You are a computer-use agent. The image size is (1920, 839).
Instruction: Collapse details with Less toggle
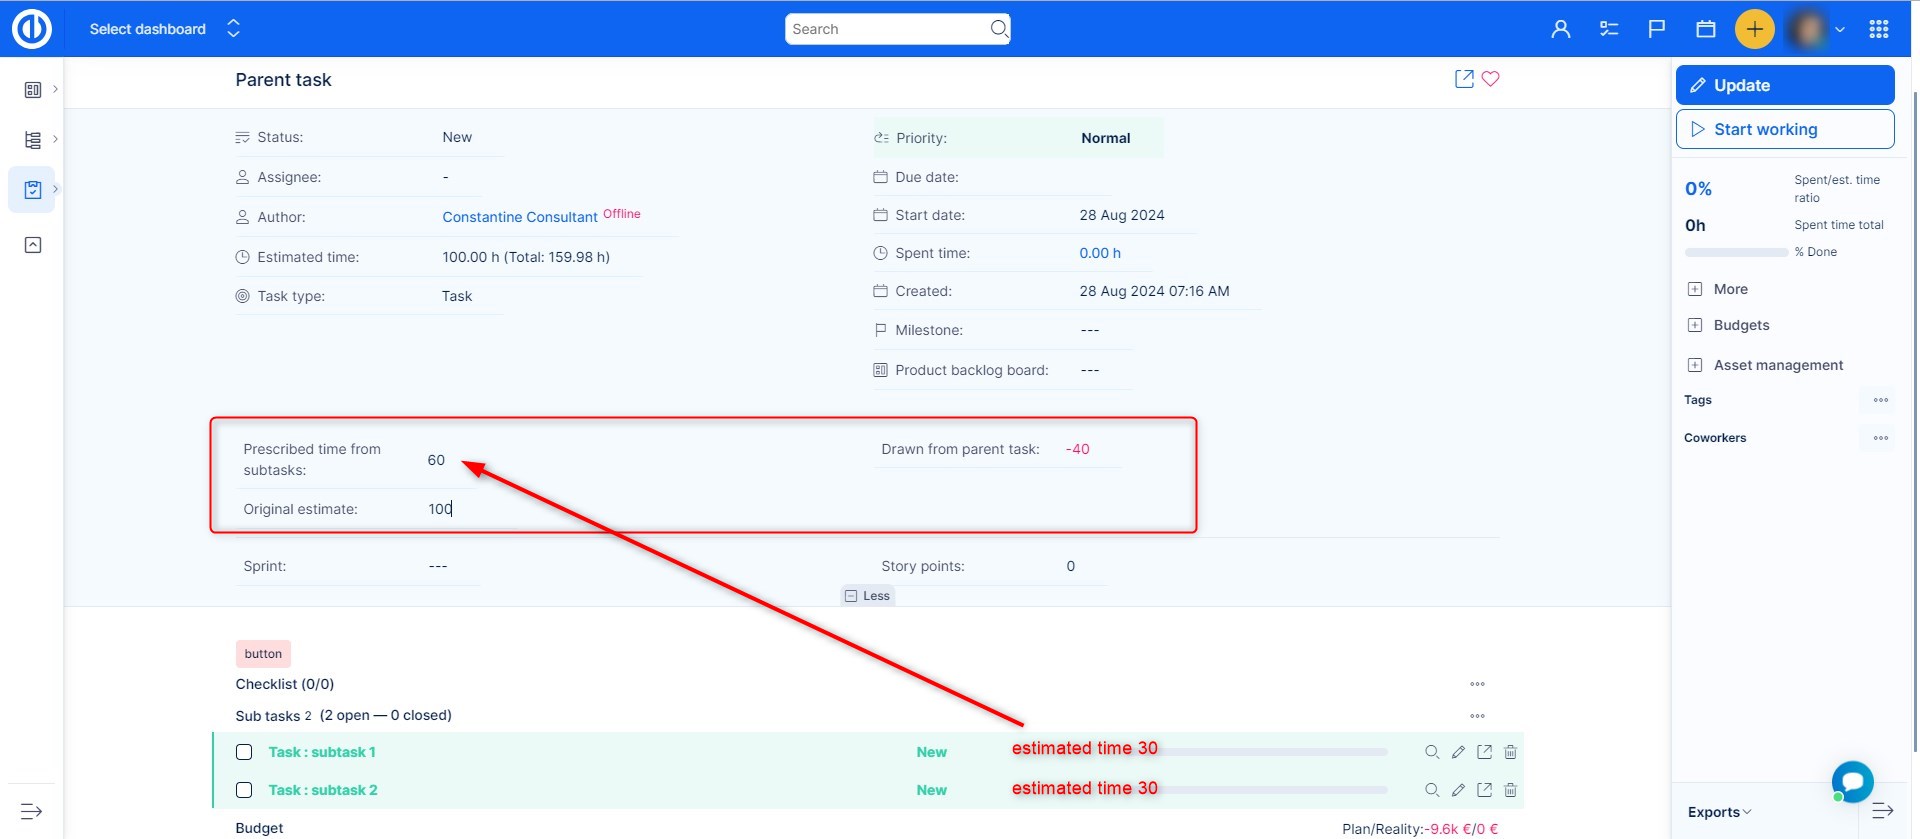pos(867,596)
